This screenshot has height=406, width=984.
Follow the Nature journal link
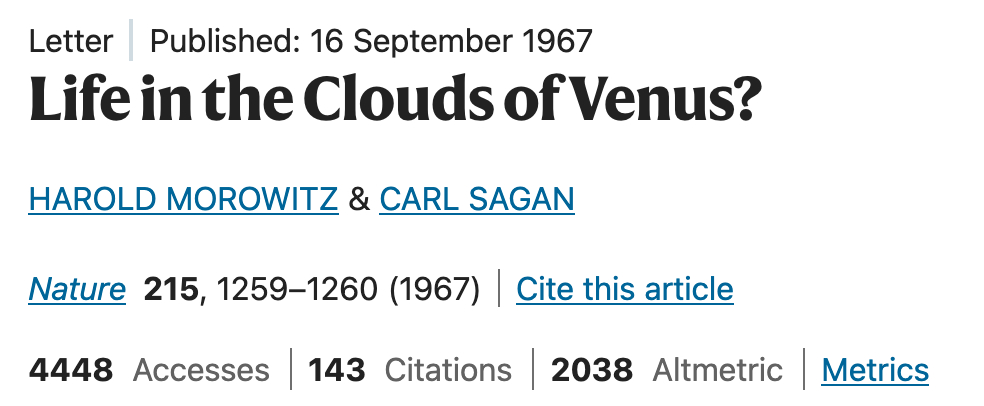(x=77, y=290)
